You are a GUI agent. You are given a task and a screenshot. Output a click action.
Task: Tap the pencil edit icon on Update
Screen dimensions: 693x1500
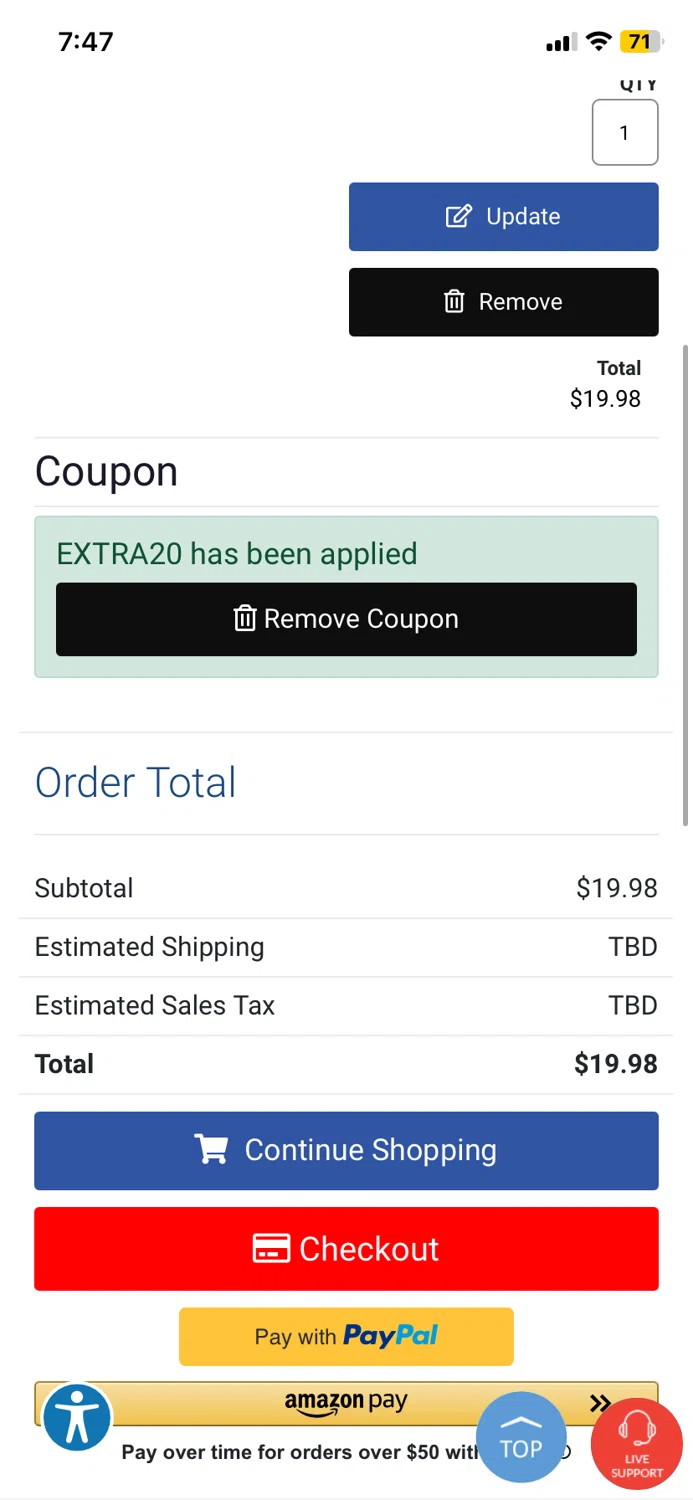tap(458, 217)
